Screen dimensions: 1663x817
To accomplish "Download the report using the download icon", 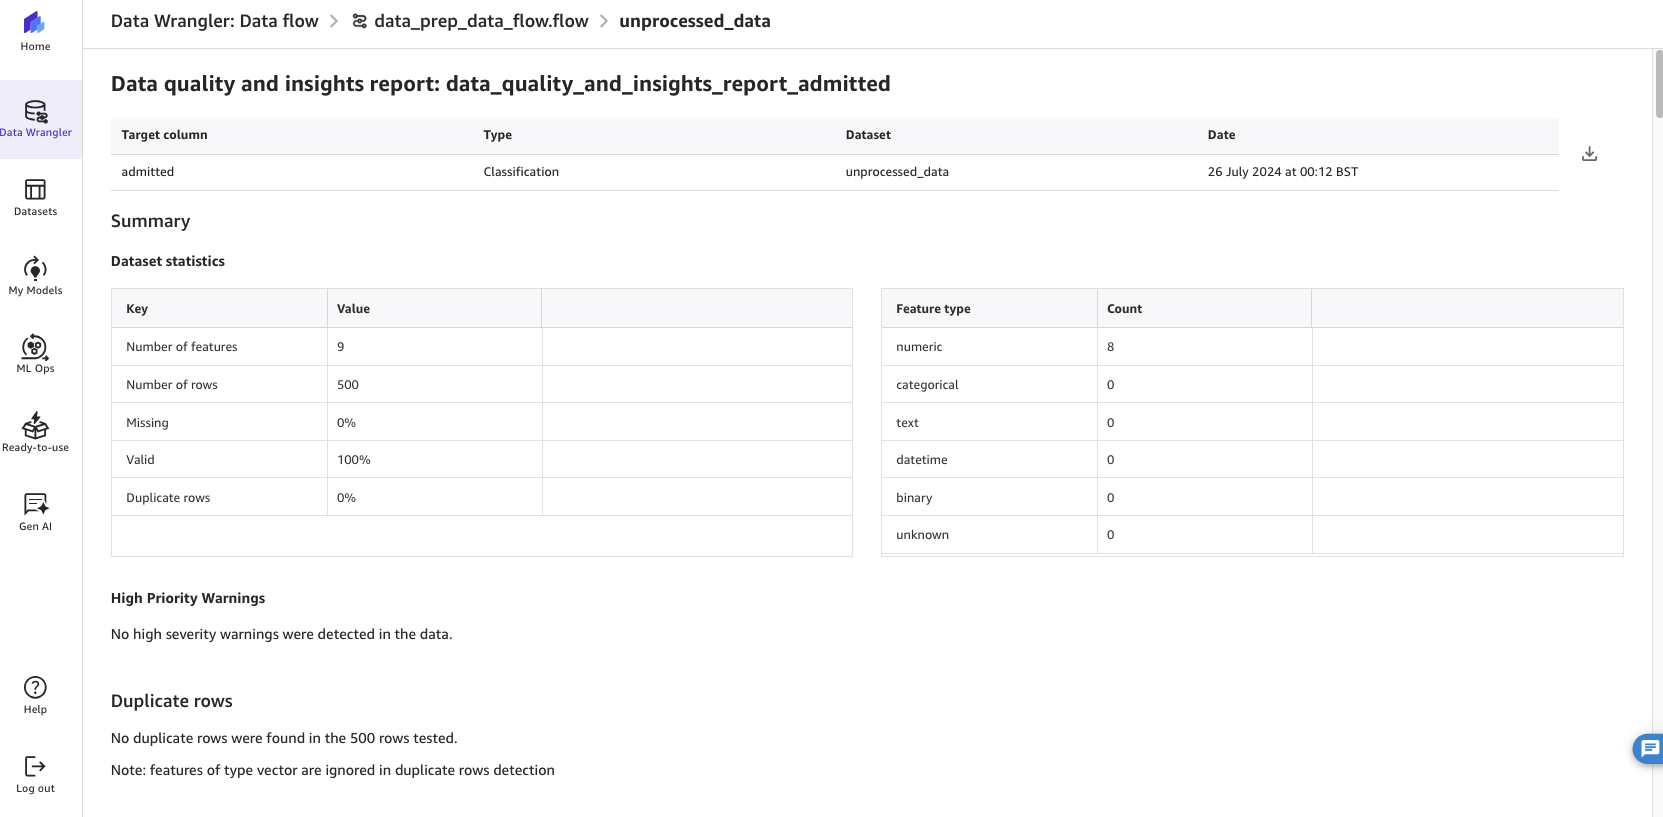I will 1589,154.
